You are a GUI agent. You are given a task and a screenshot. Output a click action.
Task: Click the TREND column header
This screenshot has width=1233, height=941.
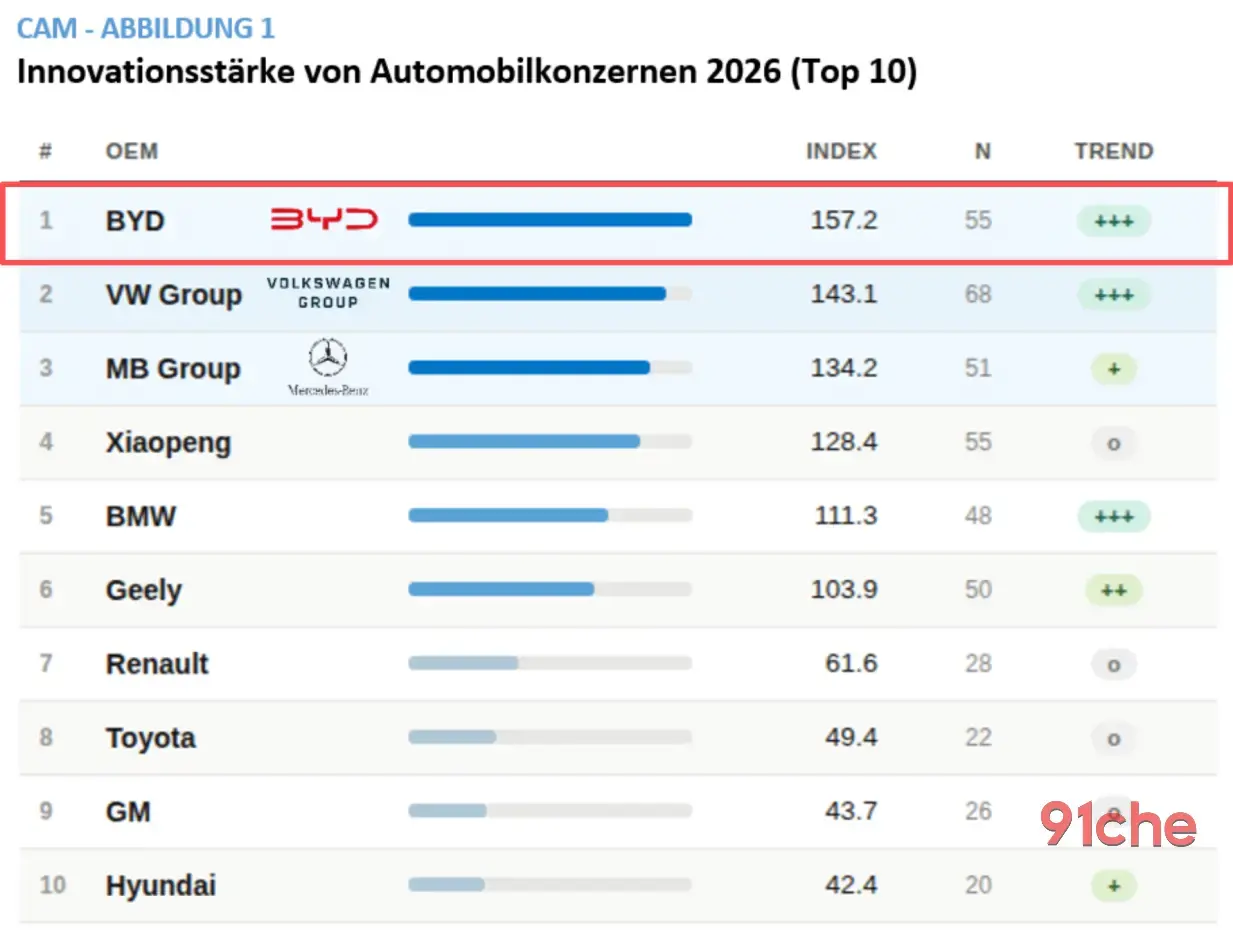(x=1114, y=152)
